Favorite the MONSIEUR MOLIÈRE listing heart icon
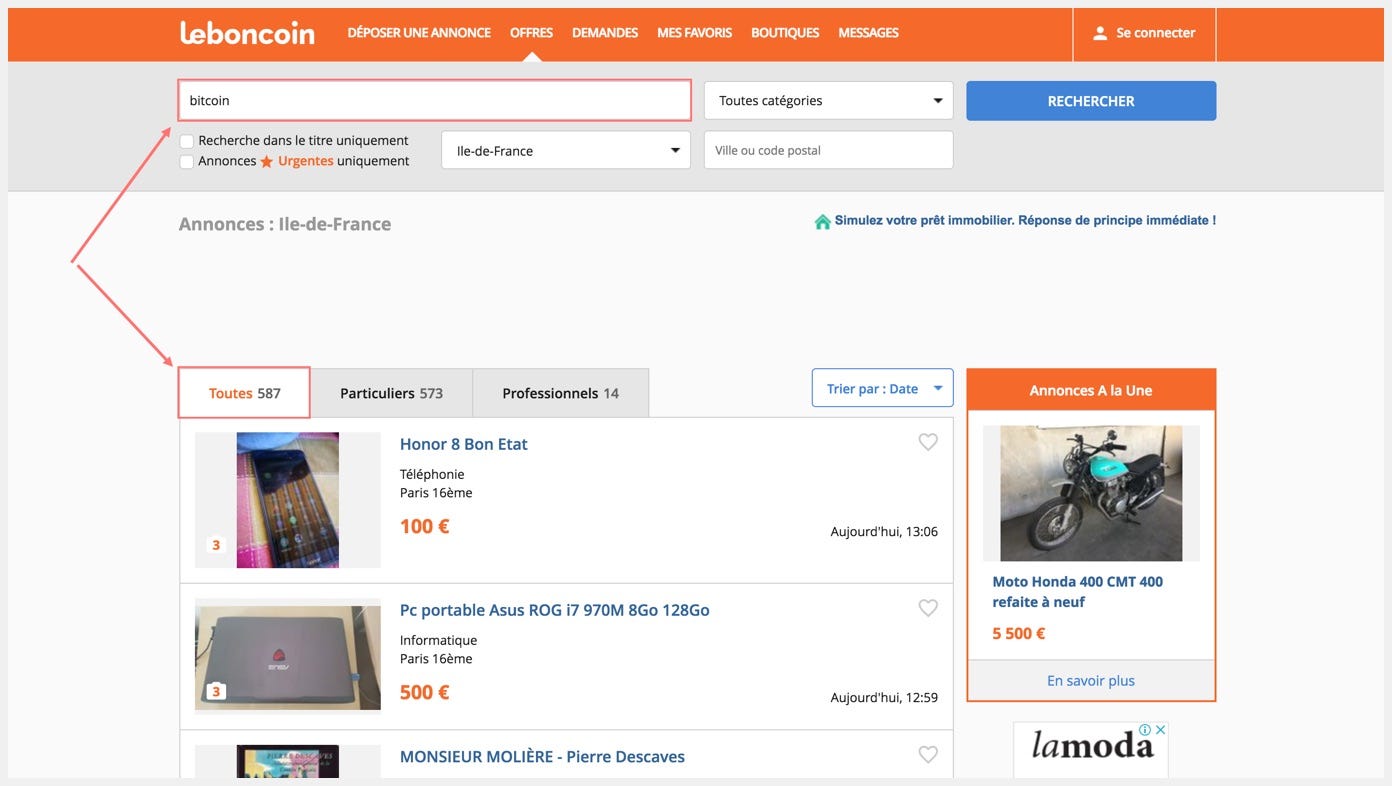 click(927, 754)
